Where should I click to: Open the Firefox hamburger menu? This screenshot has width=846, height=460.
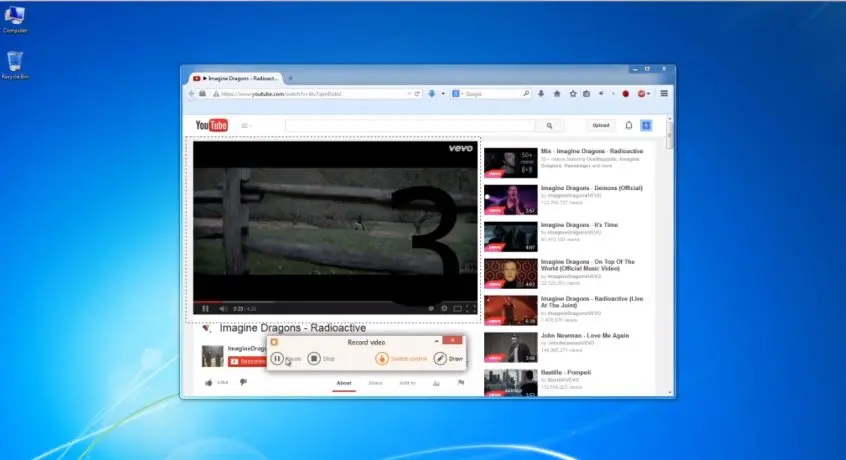(x=664, y=93)
